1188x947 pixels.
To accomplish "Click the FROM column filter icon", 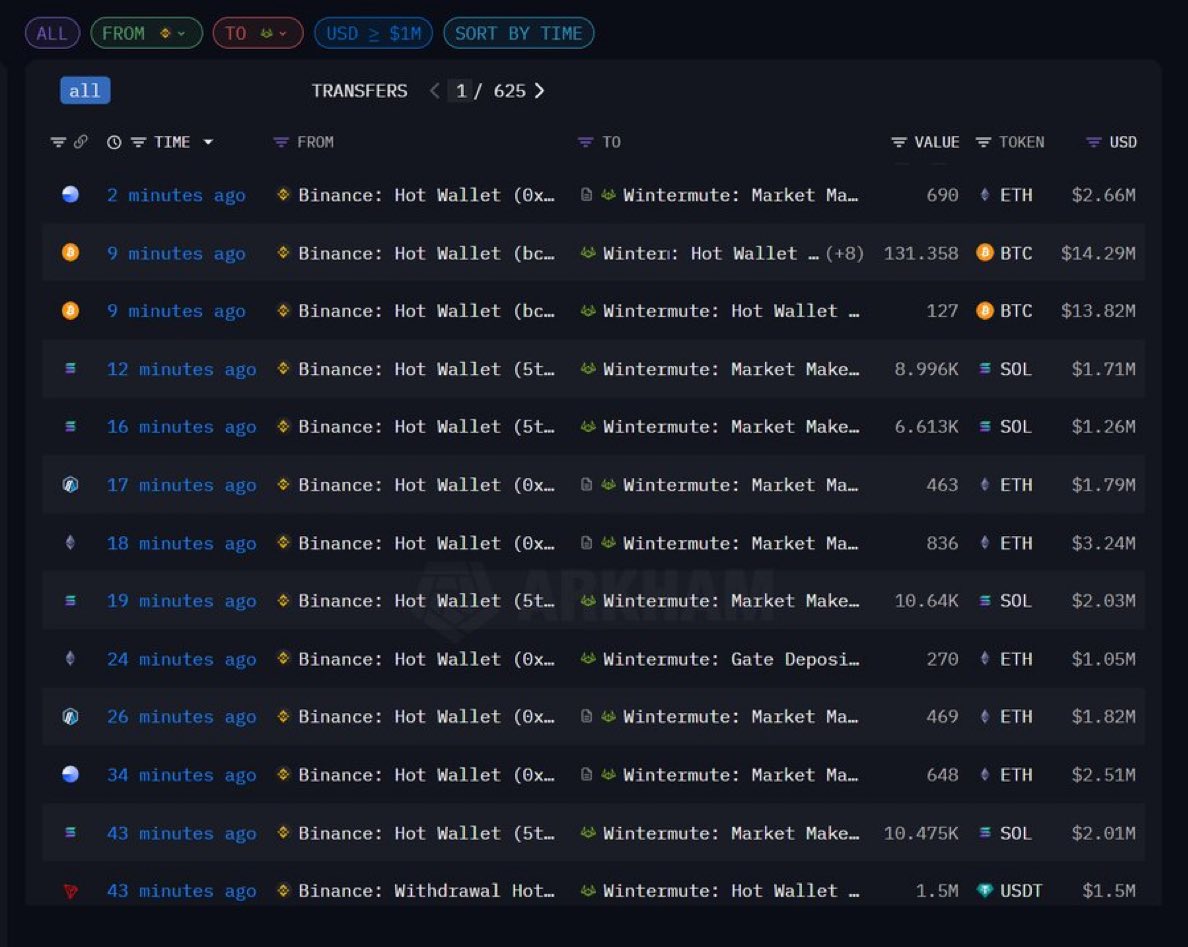I will tap(280, 142).
